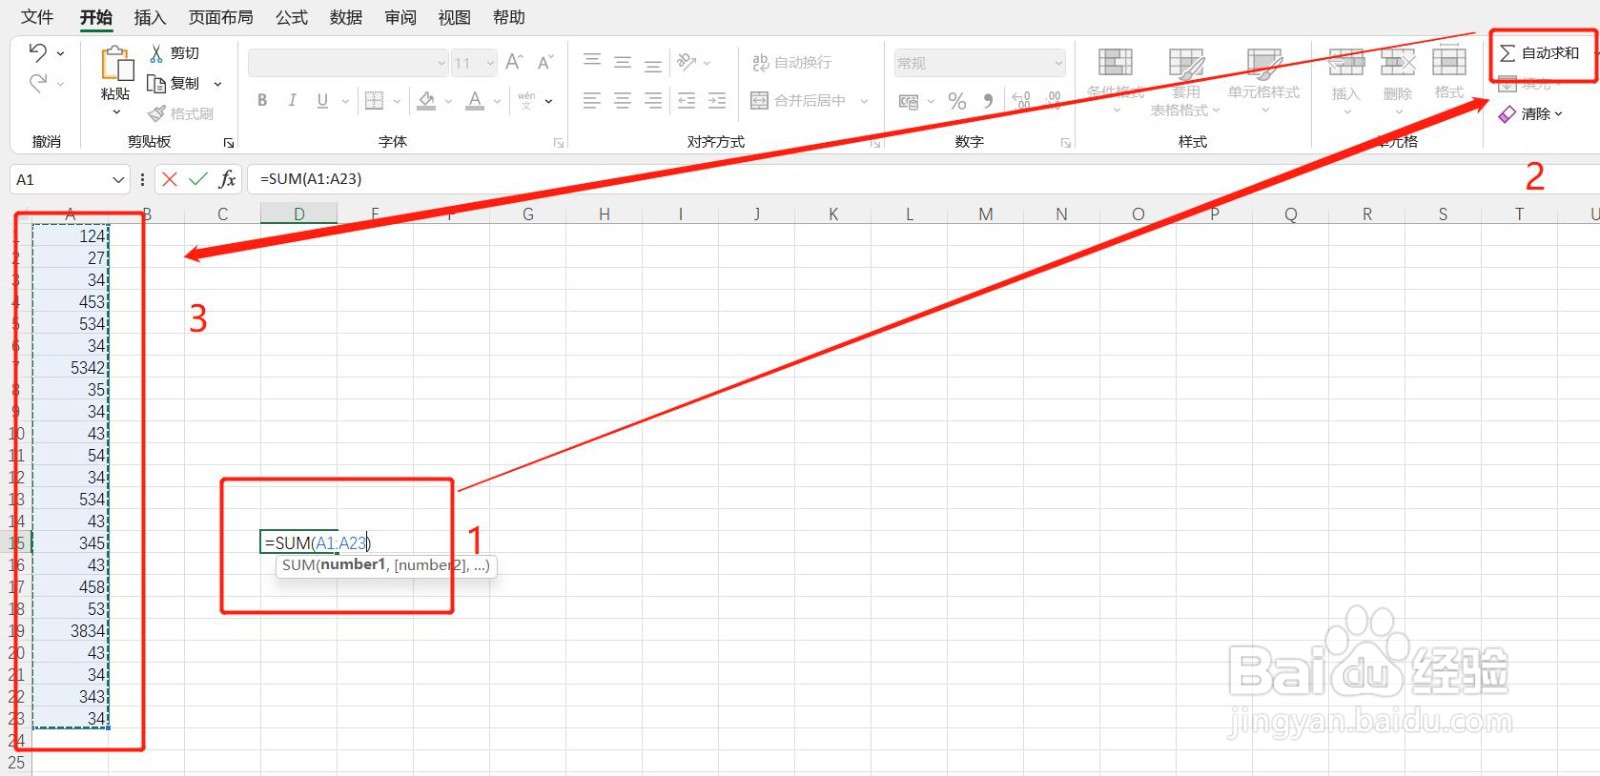This screenshot has width=1600, height=776.
Task: Open the File (文件) tab
Action: [37, 17]
